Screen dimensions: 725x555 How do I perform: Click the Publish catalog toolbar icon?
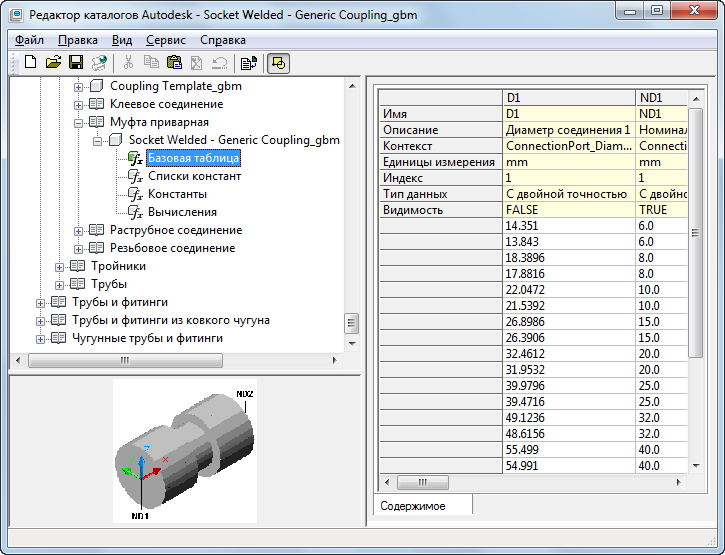(x=99, y=62)
